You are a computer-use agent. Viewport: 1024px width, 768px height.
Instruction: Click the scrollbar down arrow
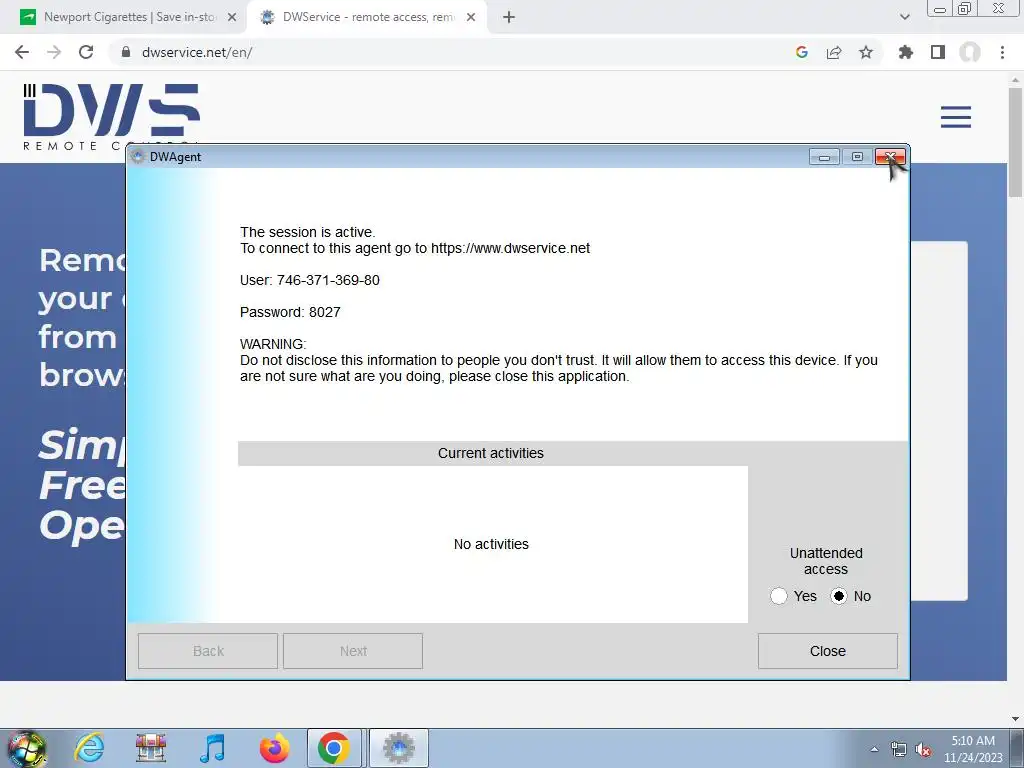1015,718
